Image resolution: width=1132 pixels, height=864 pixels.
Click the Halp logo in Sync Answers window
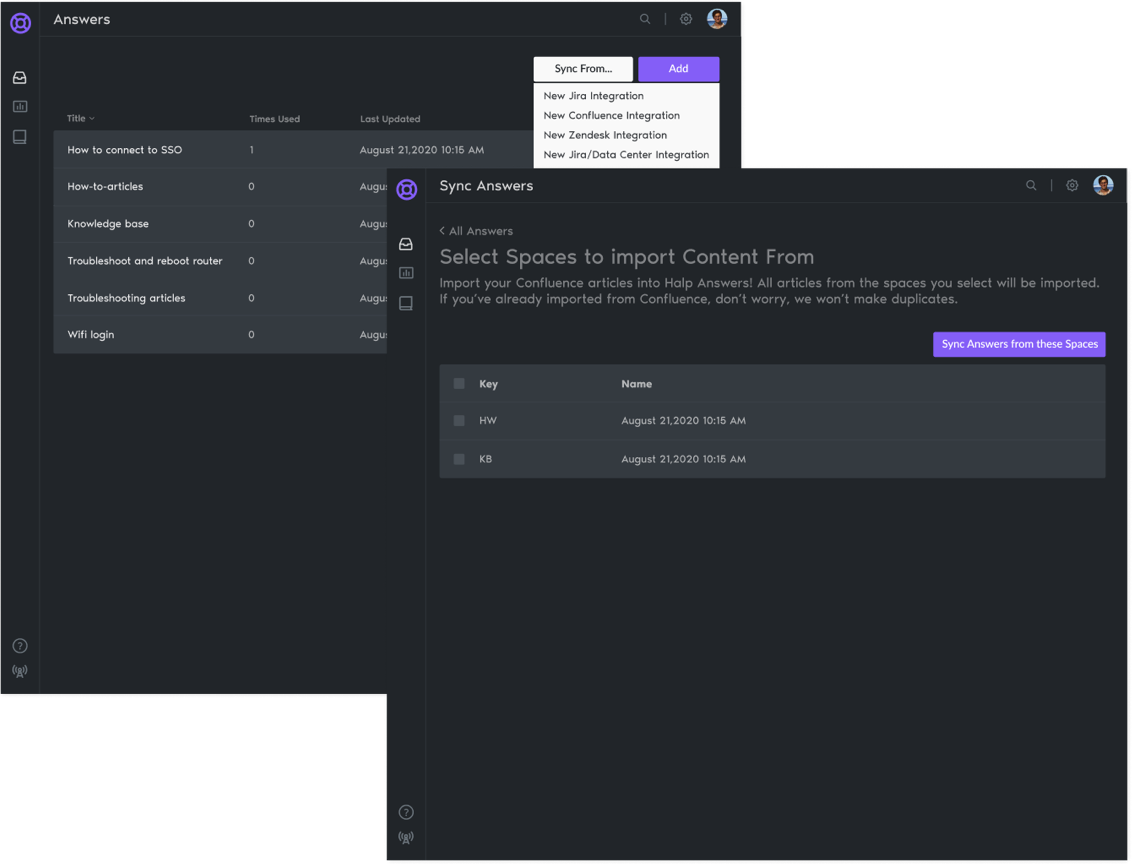[406, 189]
